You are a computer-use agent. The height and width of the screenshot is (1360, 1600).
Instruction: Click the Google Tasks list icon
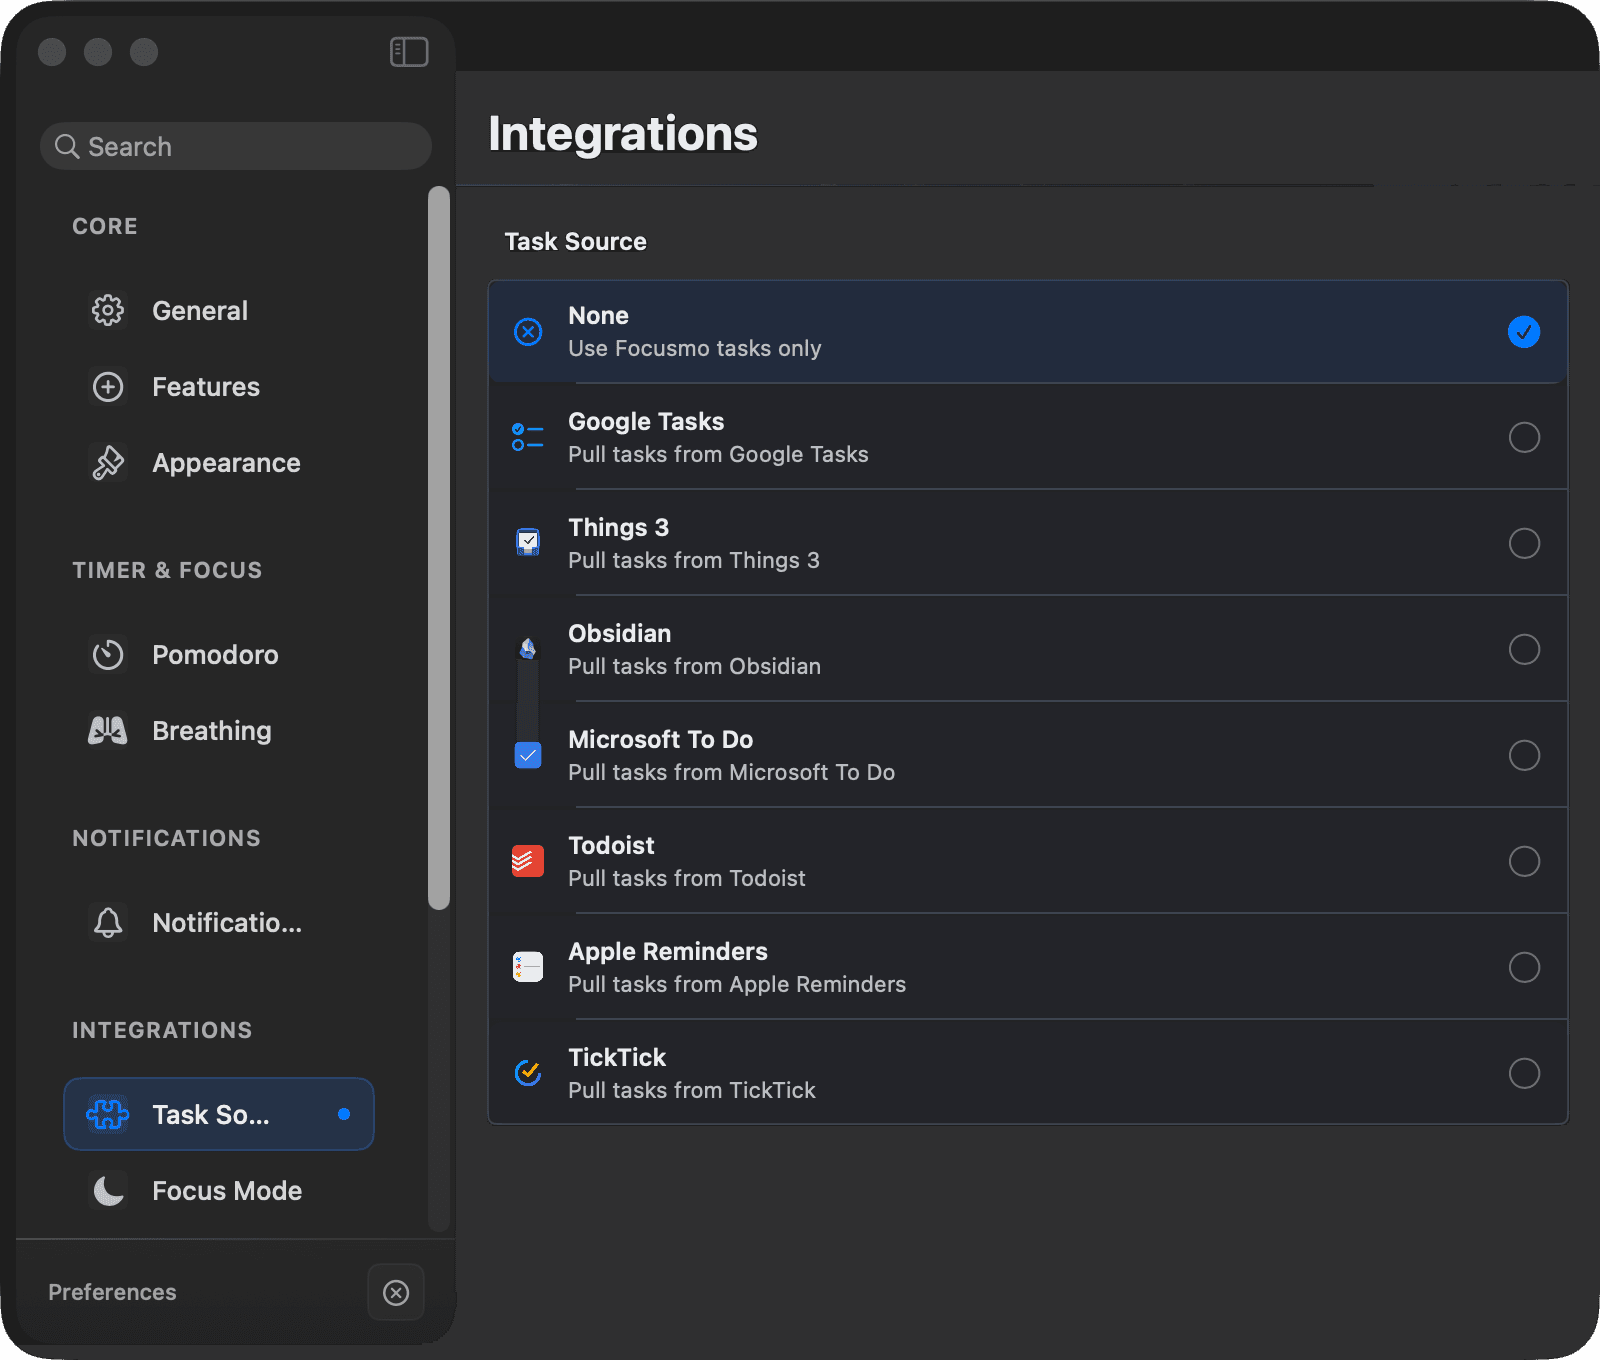[x=528, y=438]
